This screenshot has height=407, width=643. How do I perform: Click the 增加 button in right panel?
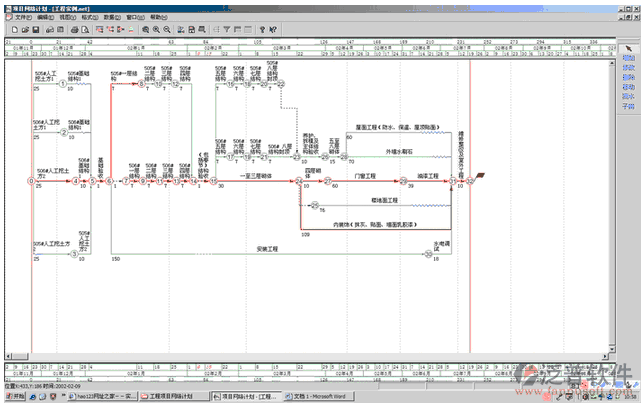click(x=628, y=58)
